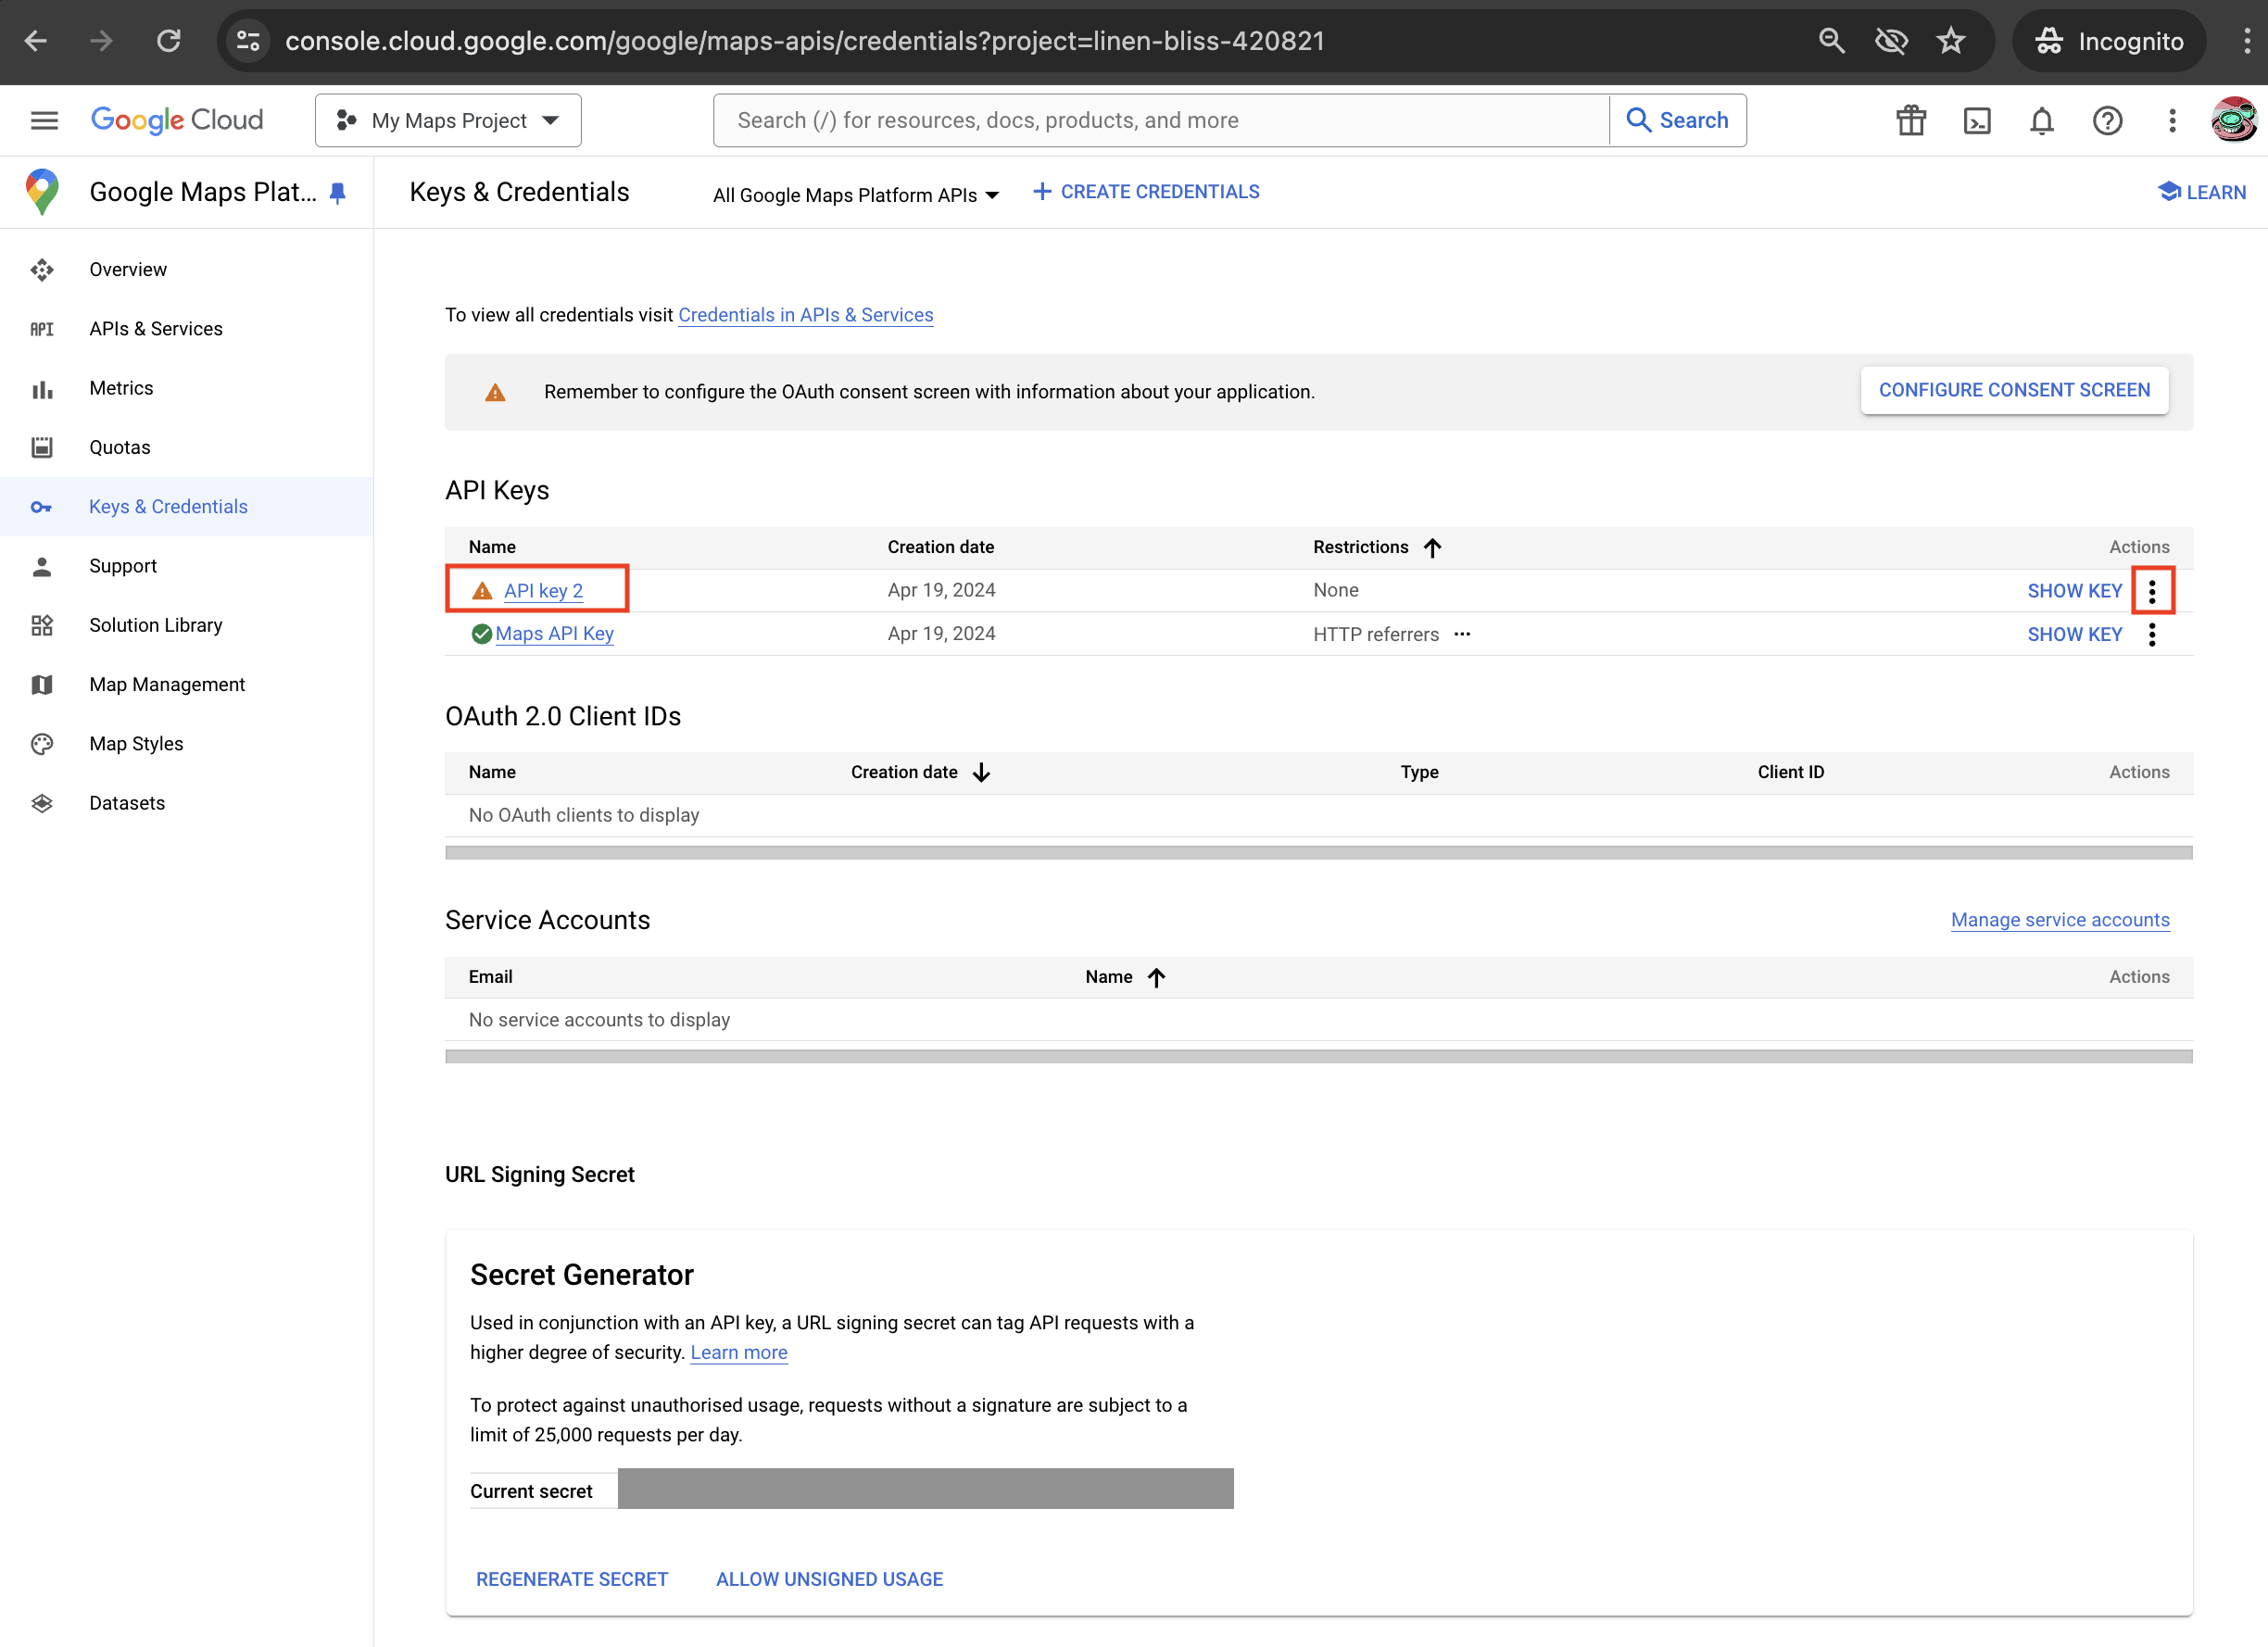The width and height of the screenshot is (2268, 1647).
Task: Open the account profile avatar
Action: 2233,120
